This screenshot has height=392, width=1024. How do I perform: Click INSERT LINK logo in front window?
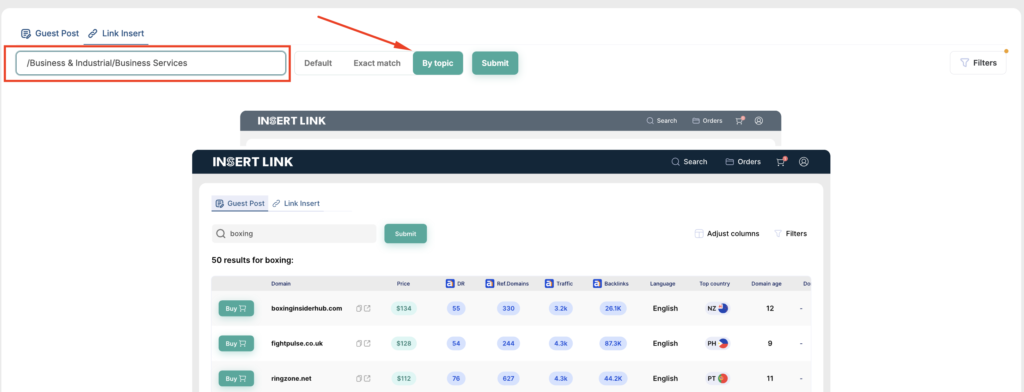point(253,162)
